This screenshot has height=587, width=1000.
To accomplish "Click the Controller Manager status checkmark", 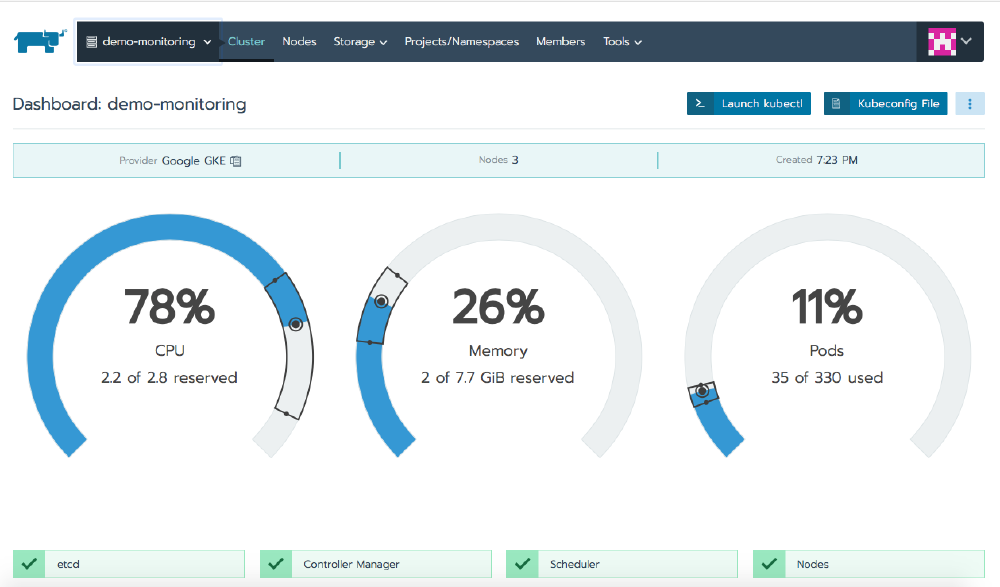I will point(275,563).
